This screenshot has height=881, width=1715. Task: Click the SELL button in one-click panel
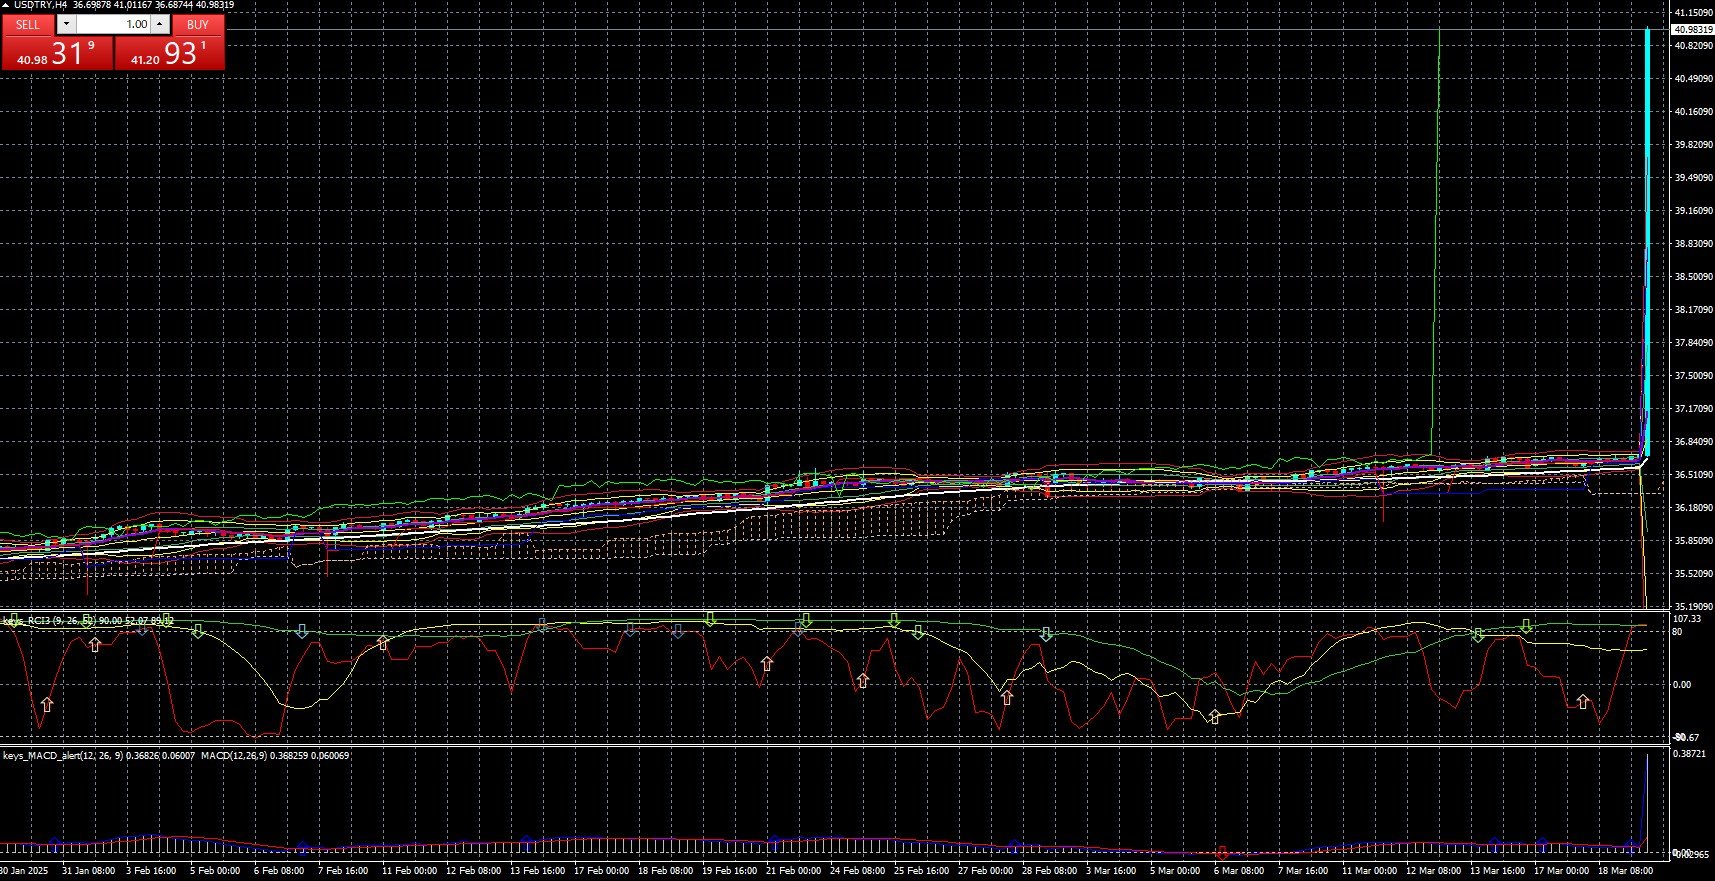click(x=28, y=24)
